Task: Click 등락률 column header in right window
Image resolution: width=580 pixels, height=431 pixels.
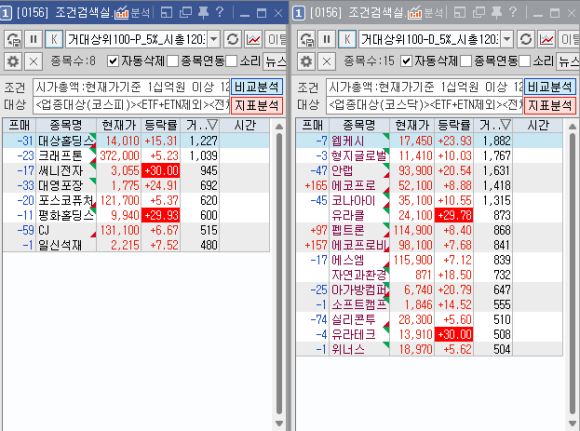Action: point(454,125)
